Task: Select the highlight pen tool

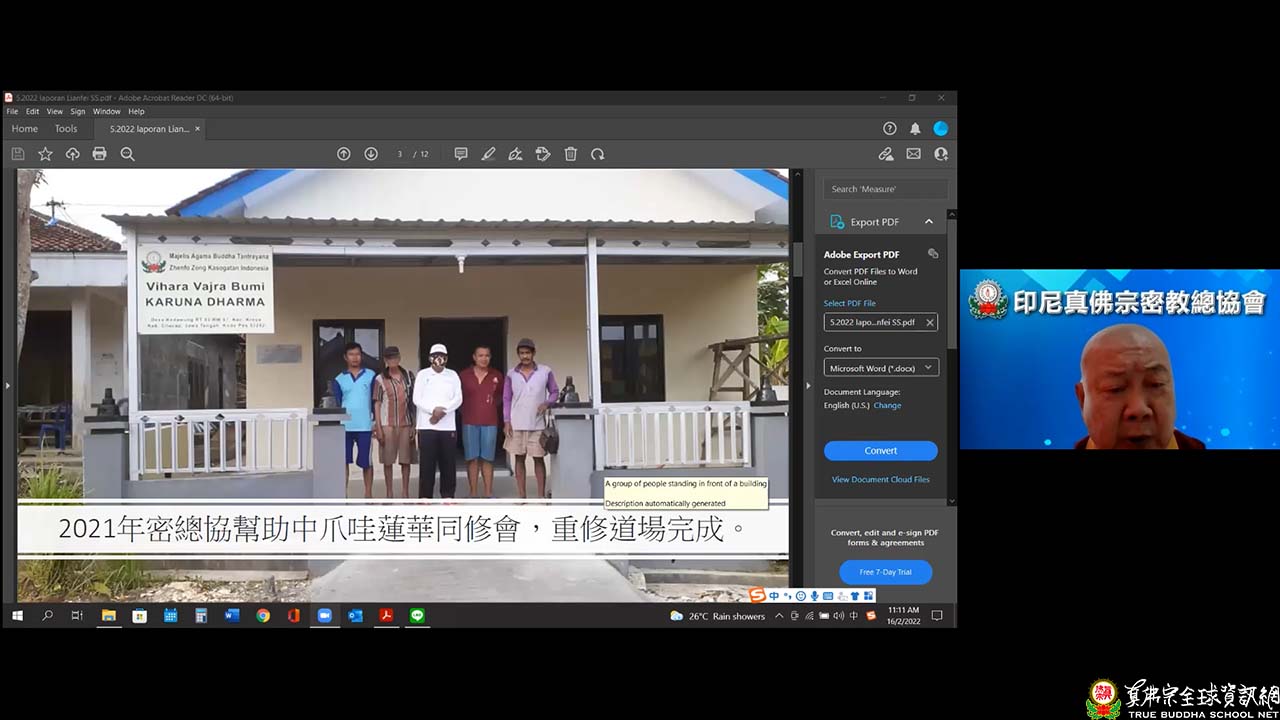Action: pyautogui.click(x=488, y=154)
